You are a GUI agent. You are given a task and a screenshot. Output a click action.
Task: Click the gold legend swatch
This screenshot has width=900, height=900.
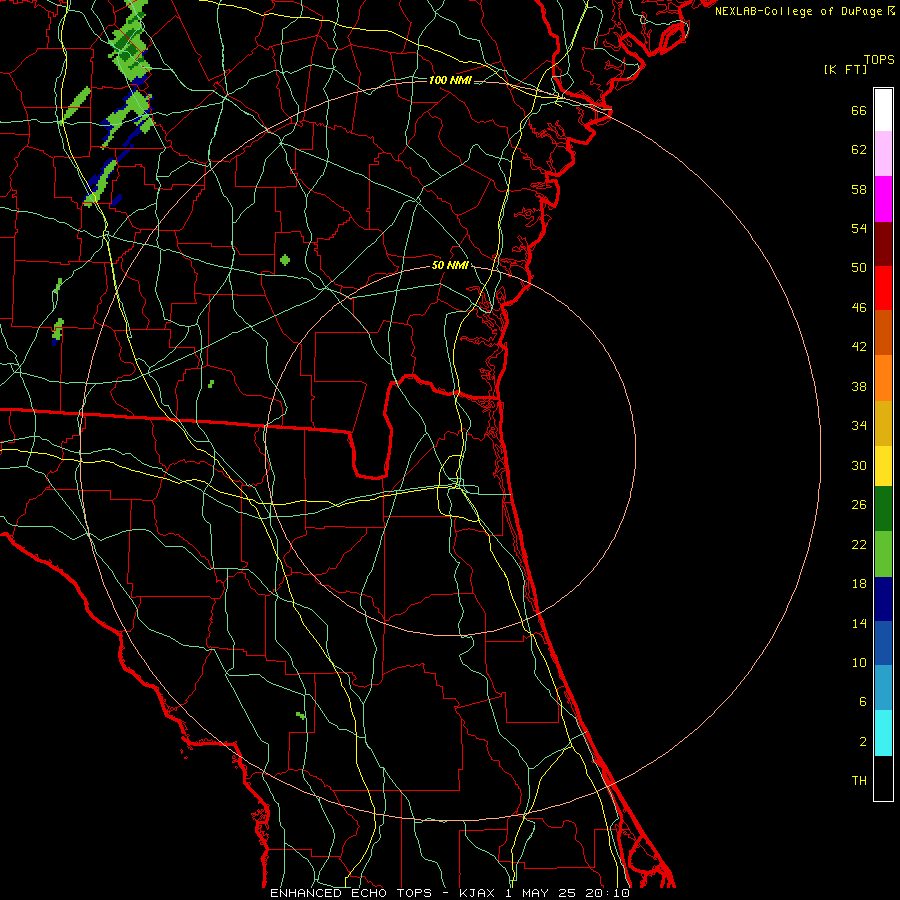(883, 423)
